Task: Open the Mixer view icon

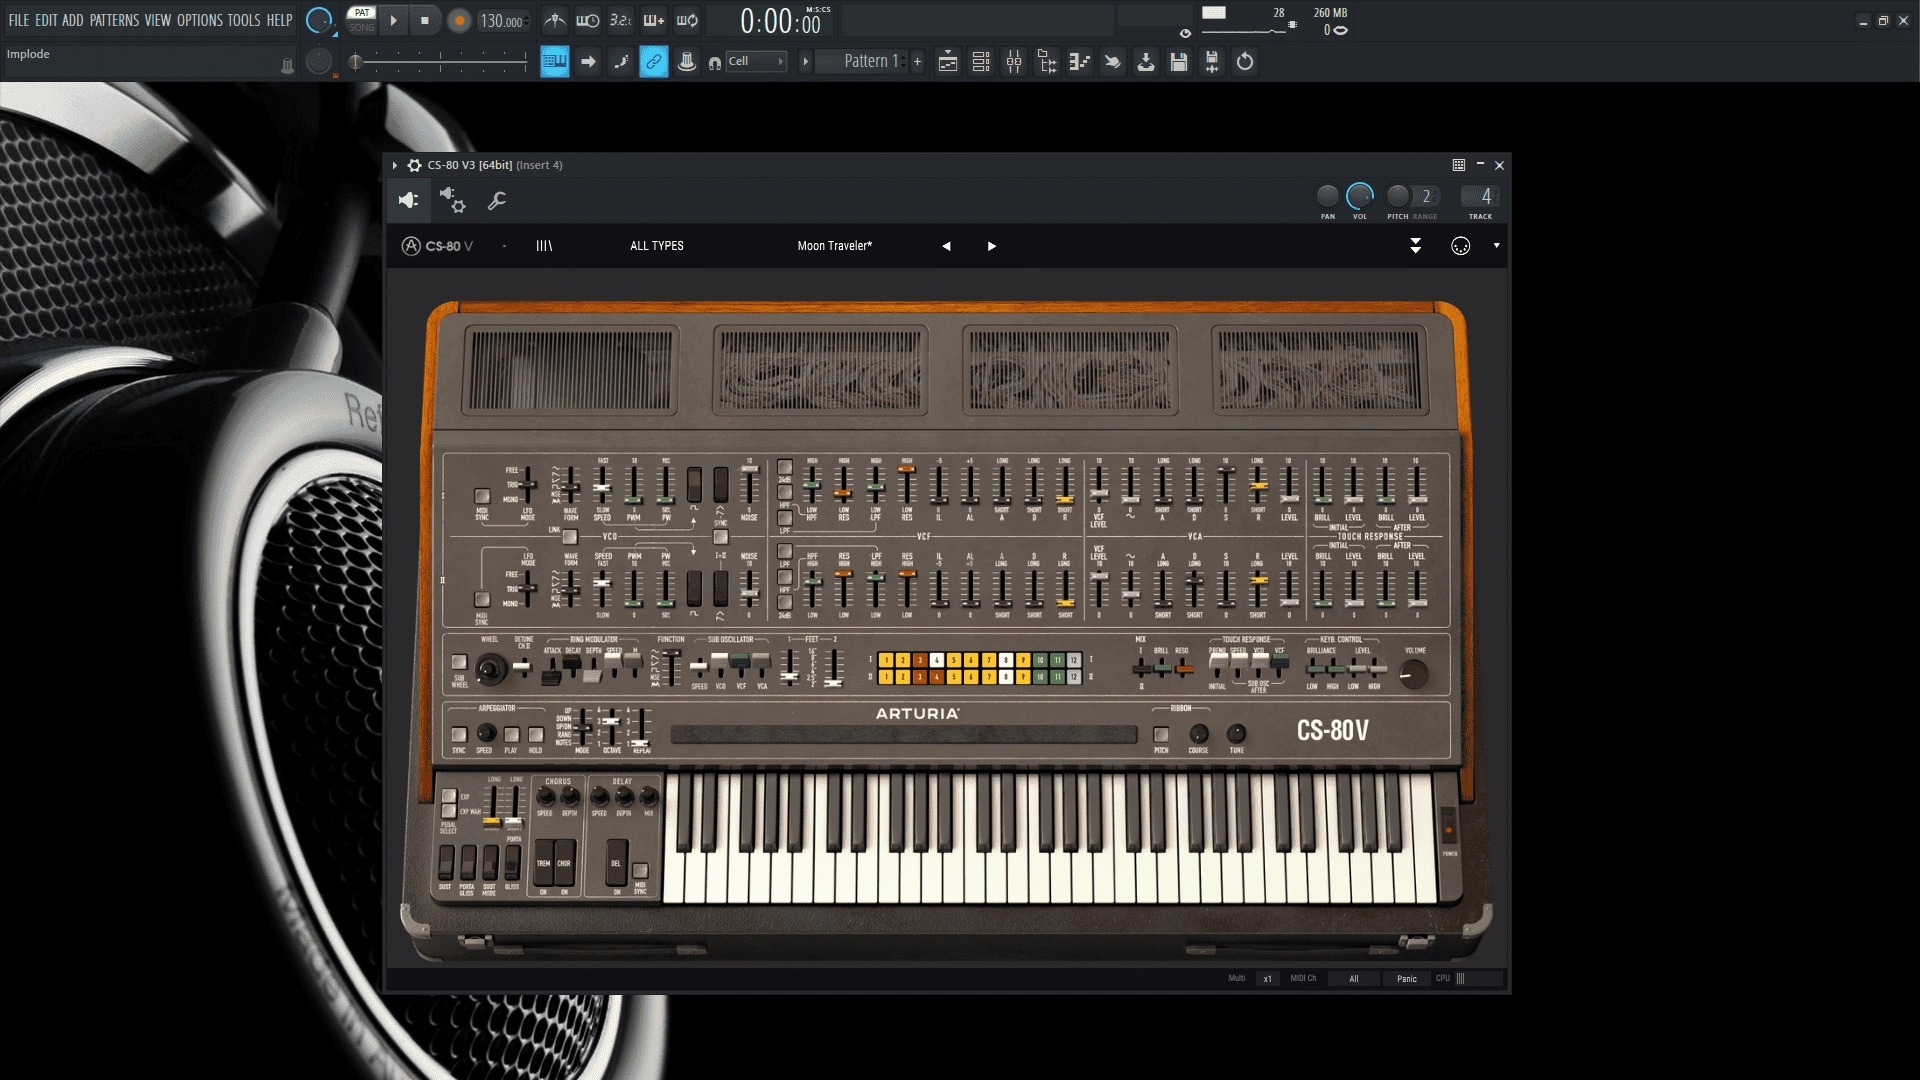Action: (x=1014, y=62)
